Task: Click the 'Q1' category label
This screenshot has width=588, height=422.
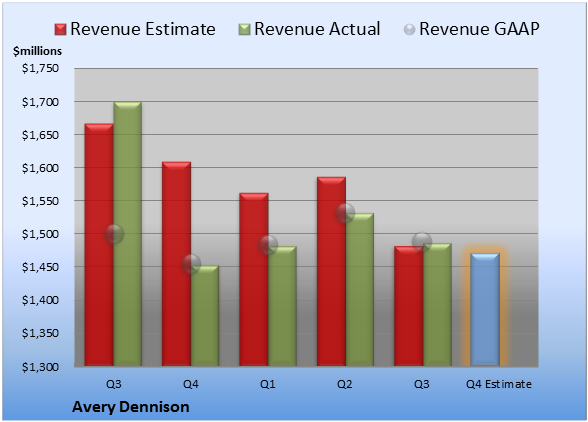Action: tap(268, 384)
